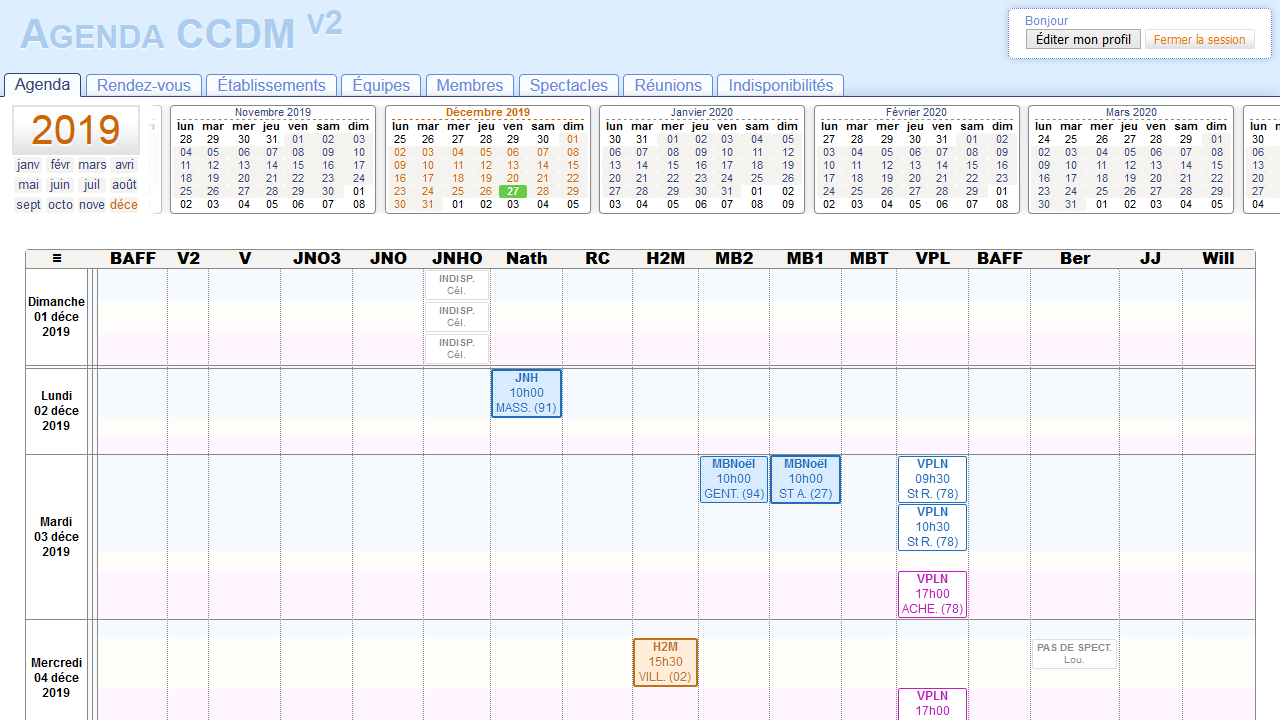Select the MBNoël 10h00 ST A. (27) event
Screen dimensions: 1280x720
point(805,479)
